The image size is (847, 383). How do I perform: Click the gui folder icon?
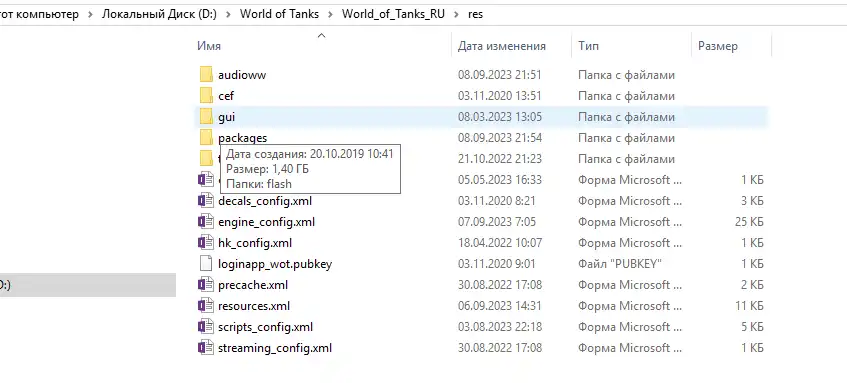[x=206, y=117]
